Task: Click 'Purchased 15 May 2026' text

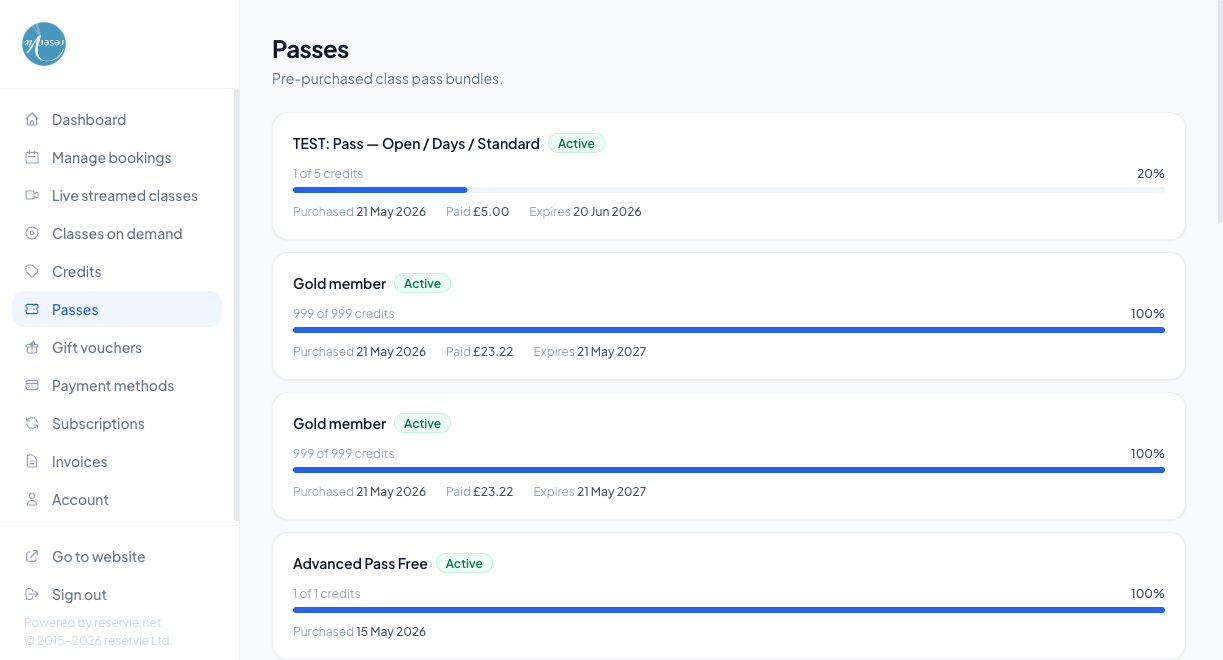Action: (359, 632)
